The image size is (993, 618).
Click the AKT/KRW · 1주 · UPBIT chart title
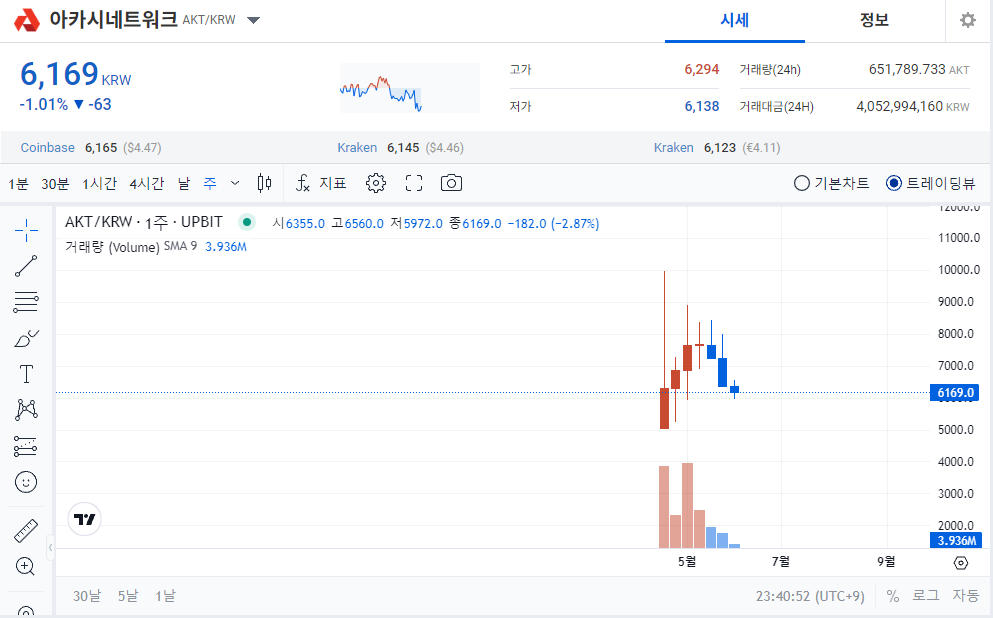[x=144, y=222]
